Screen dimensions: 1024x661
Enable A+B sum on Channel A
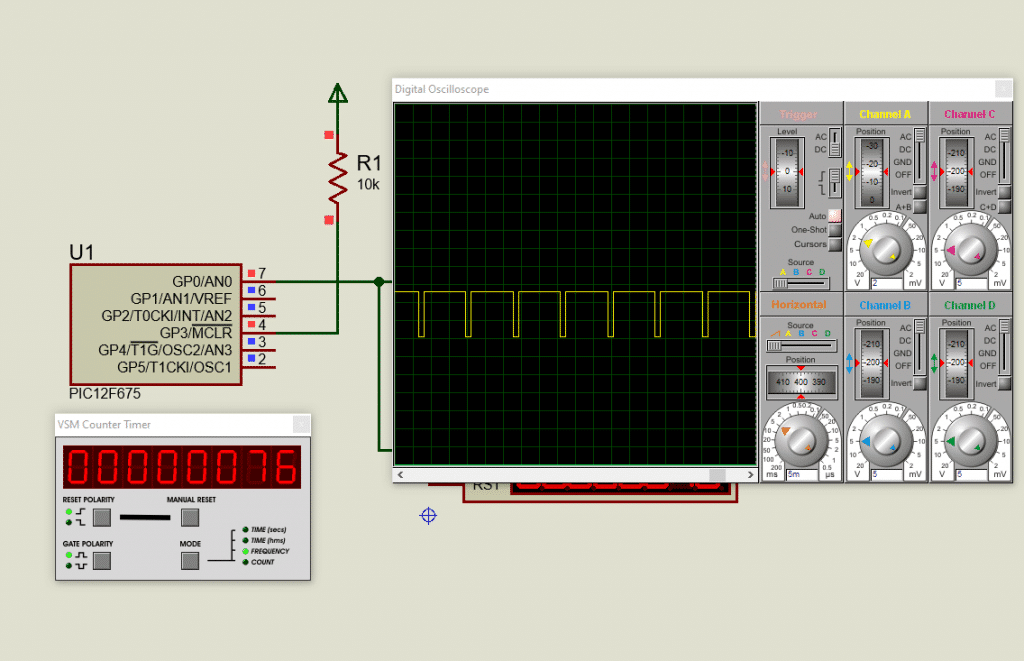920,207
